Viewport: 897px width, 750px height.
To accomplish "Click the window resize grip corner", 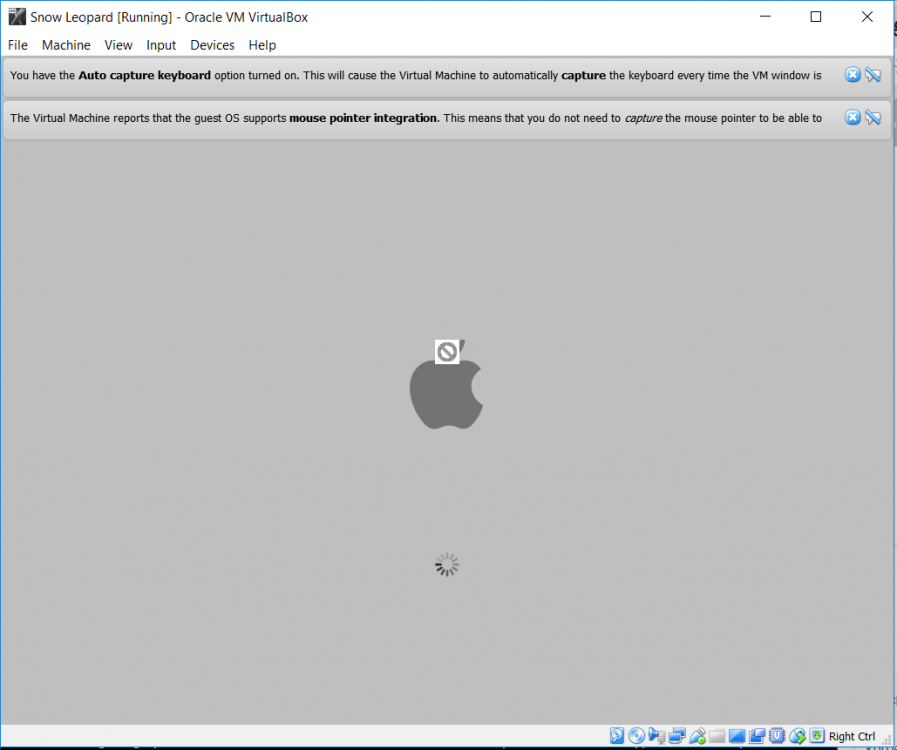I will (x=887, y=740).
